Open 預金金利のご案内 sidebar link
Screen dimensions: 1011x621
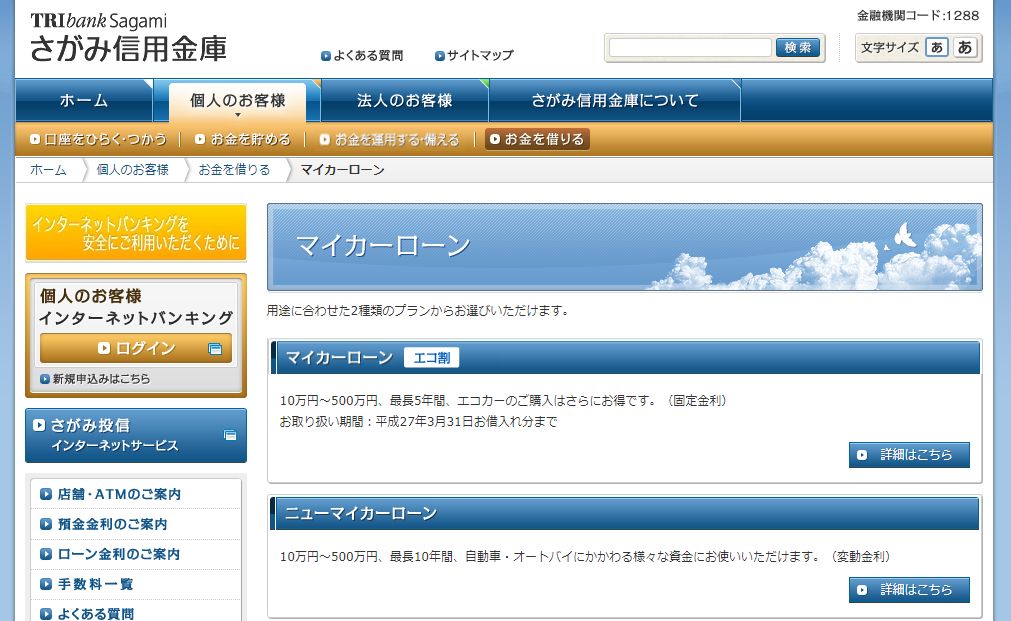coord(112,524)
